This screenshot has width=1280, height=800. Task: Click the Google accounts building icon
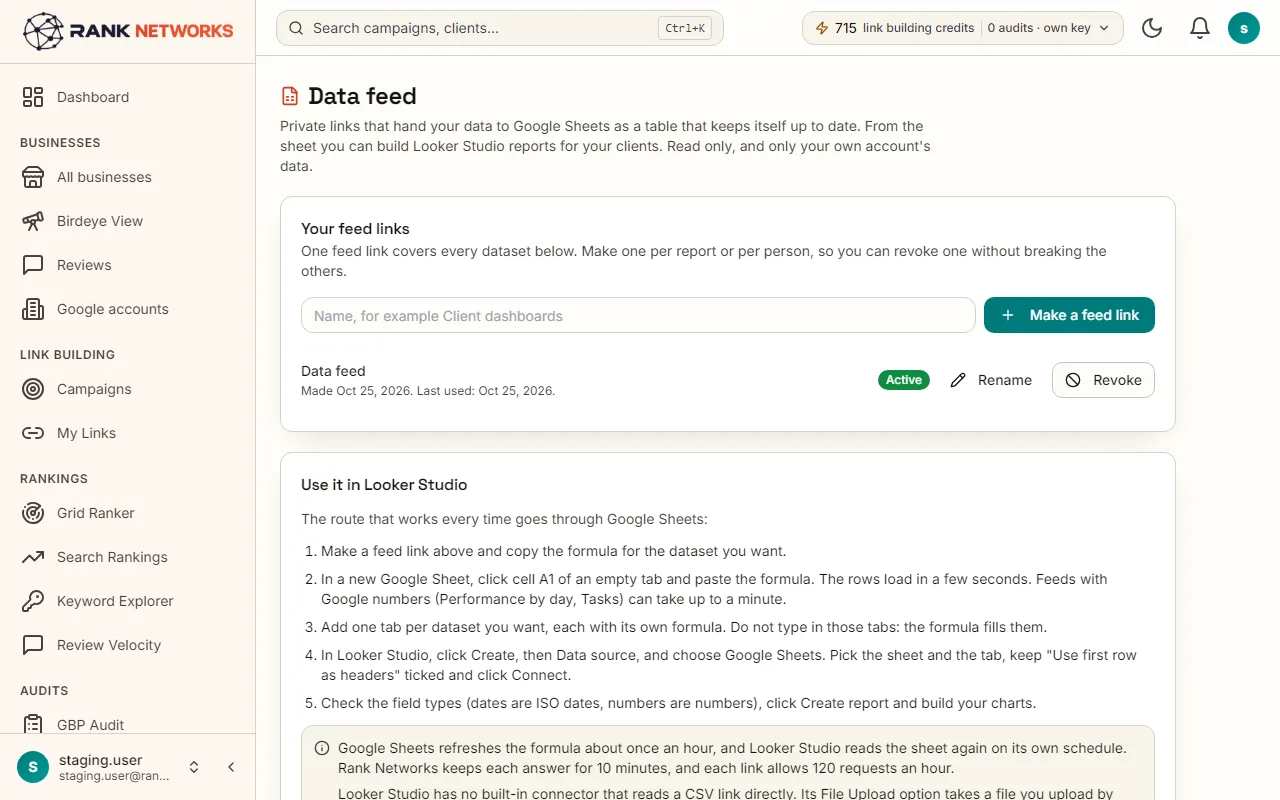tap(33, 309)
